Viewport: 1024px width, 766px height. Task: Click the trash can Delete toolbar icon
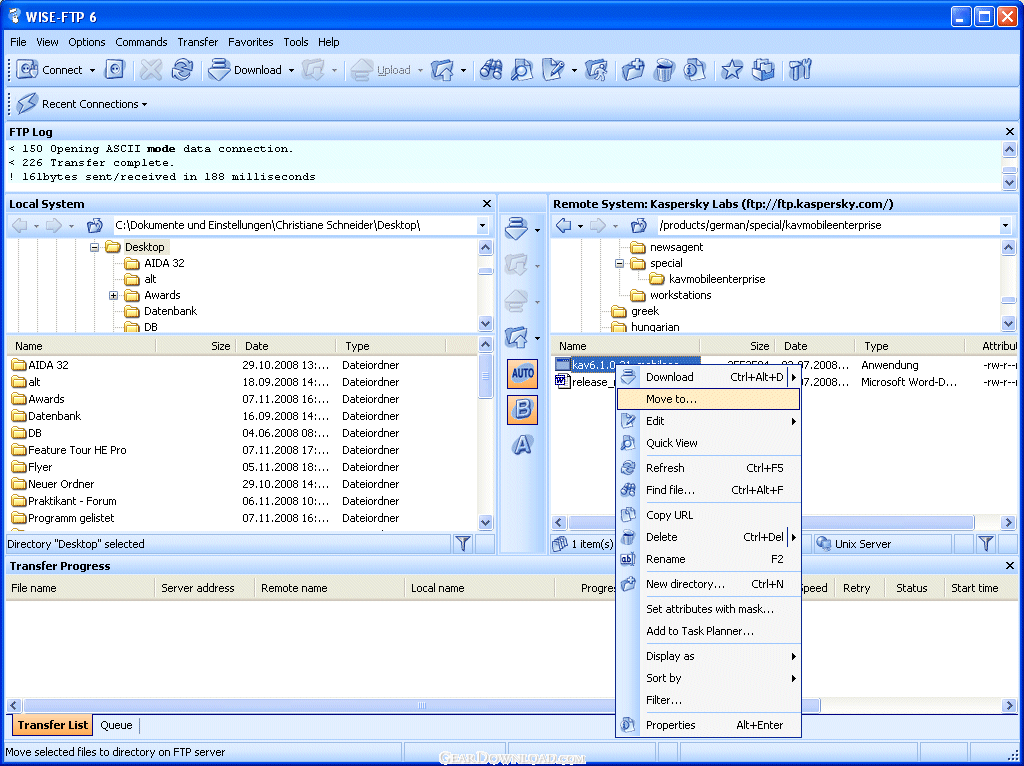[x=664, y=69]
